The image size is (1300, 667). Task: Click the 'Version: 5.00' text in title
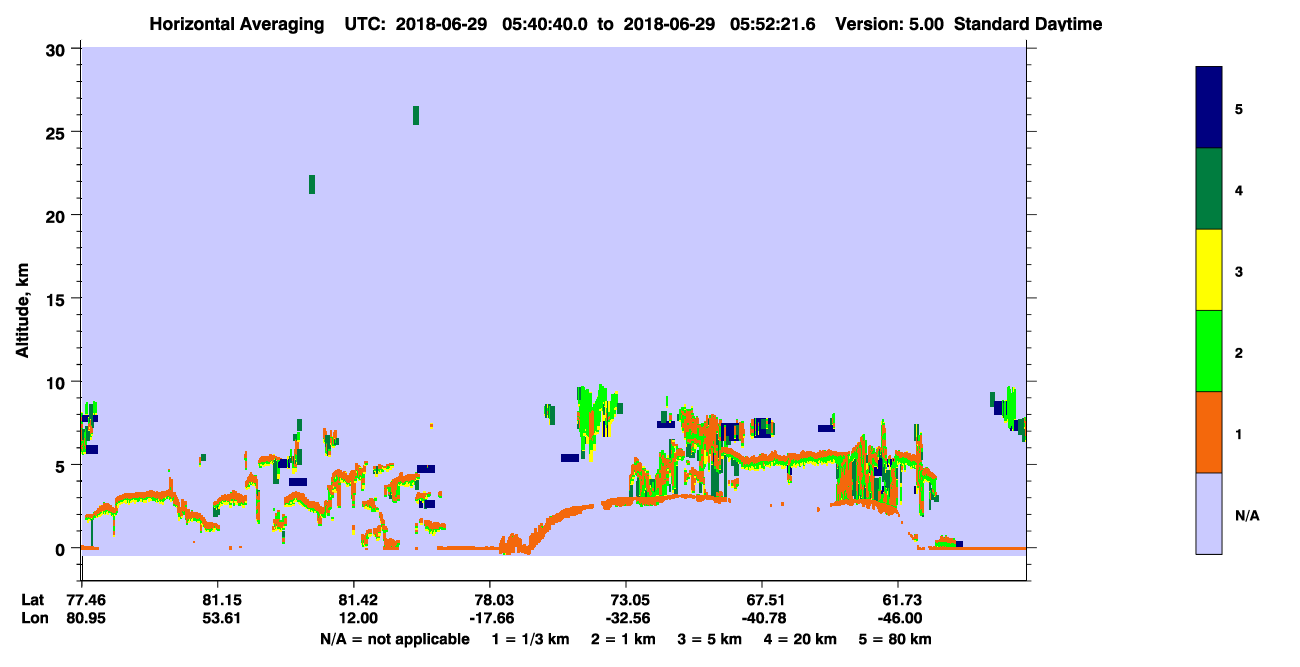pyautogui.click(x=891, y=24)
